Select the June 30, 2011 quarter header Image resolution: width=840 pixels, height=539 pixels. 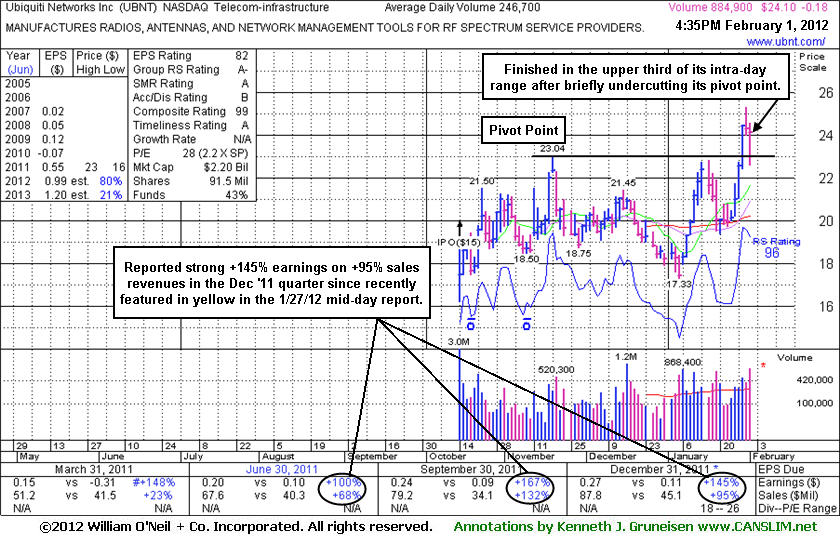pos(282,469)
